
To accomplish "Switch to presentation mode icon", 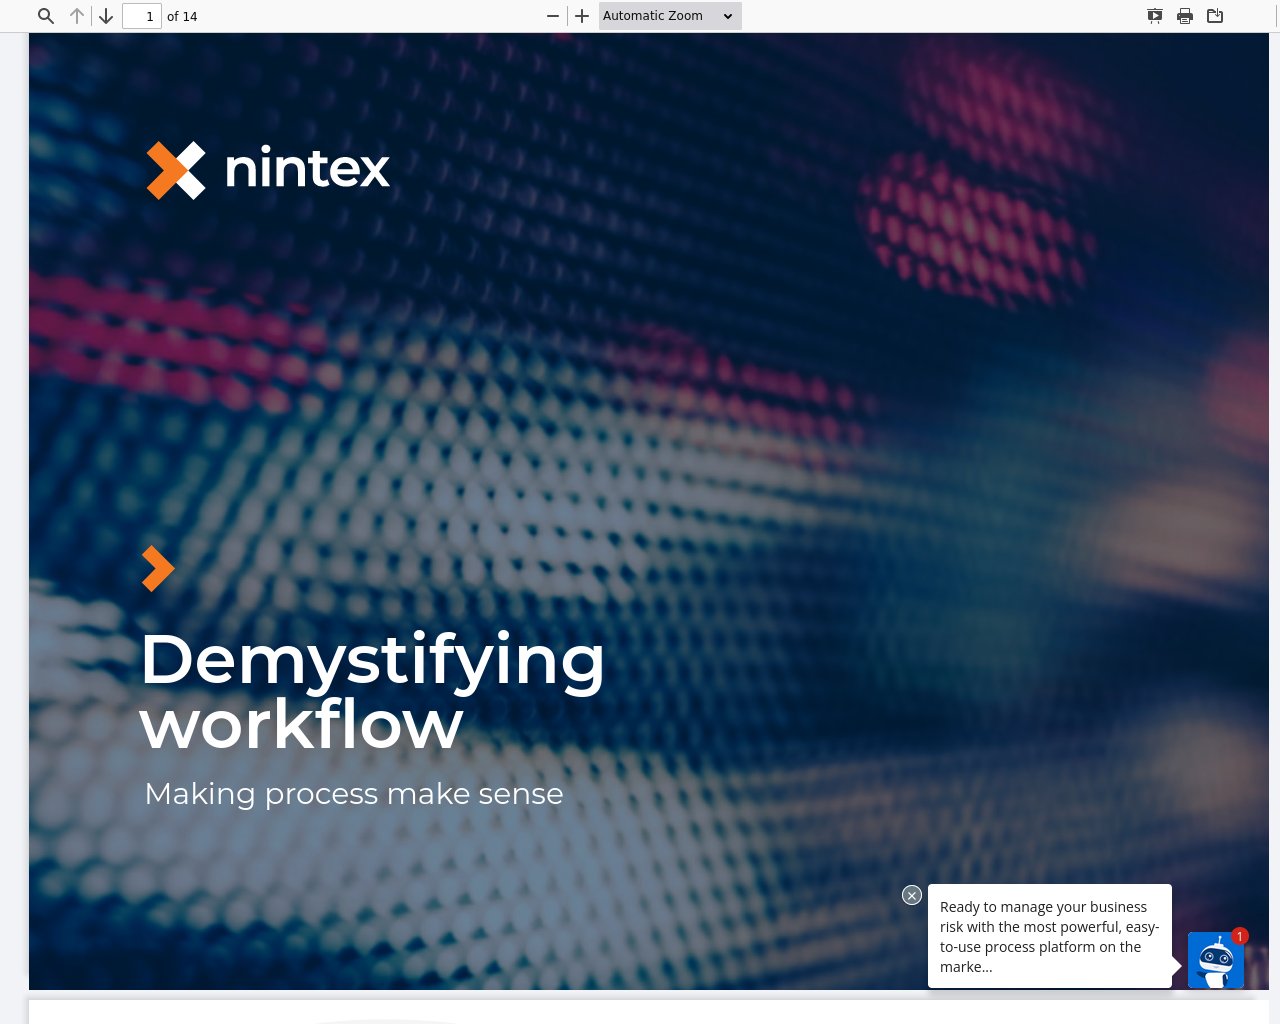I will tap(1155, 16).
